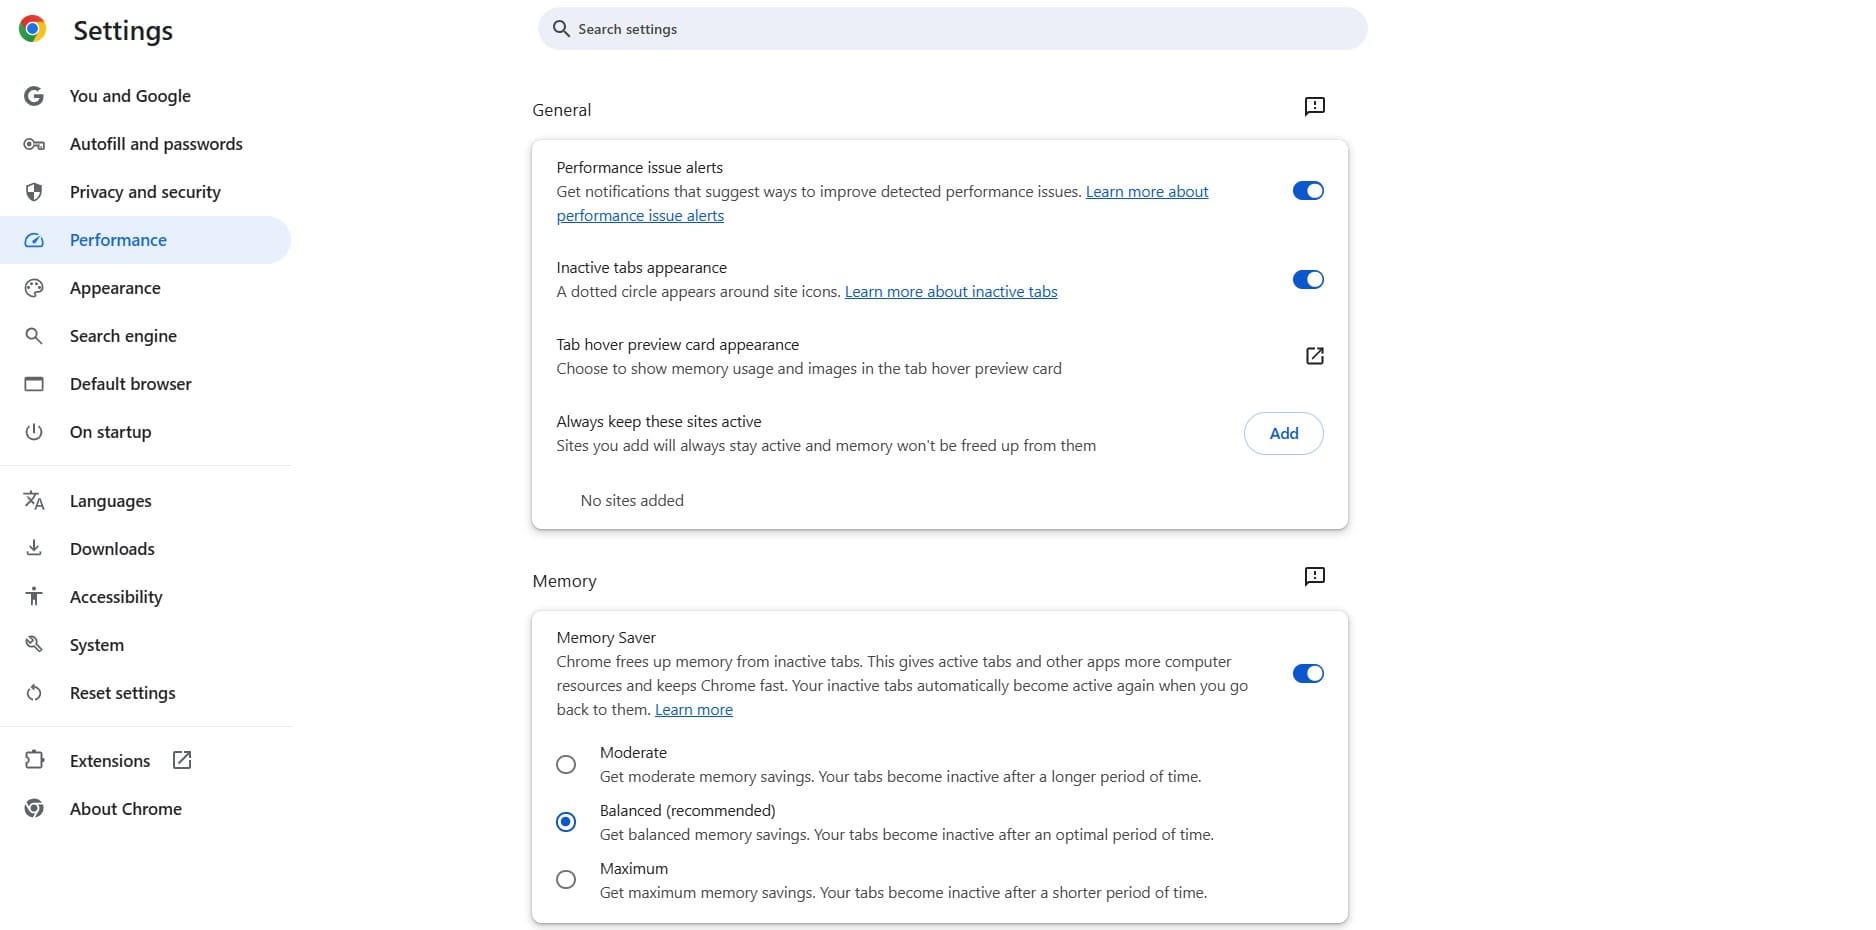This screenshot has height=930, width=1876.
Task: Click the Extensions external-link icon
Action: pyautogui.click(x=182, y=760)
